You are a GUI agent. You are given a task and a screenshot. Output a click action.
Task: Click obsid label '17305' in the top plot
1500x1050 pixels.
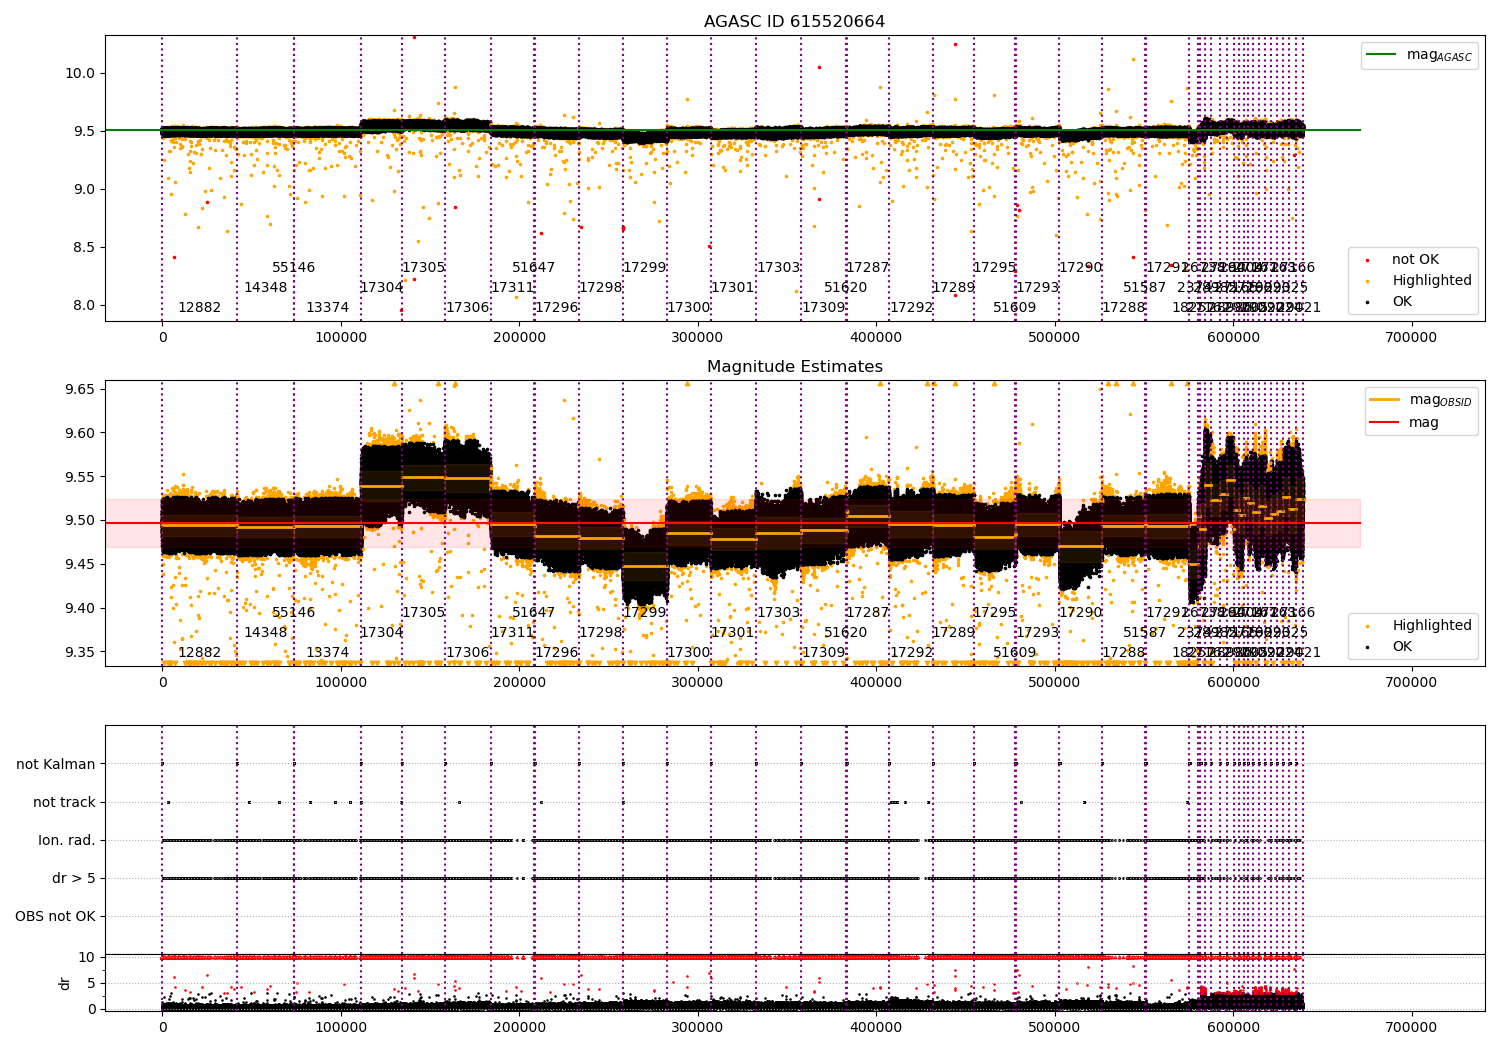pos(424,268)
